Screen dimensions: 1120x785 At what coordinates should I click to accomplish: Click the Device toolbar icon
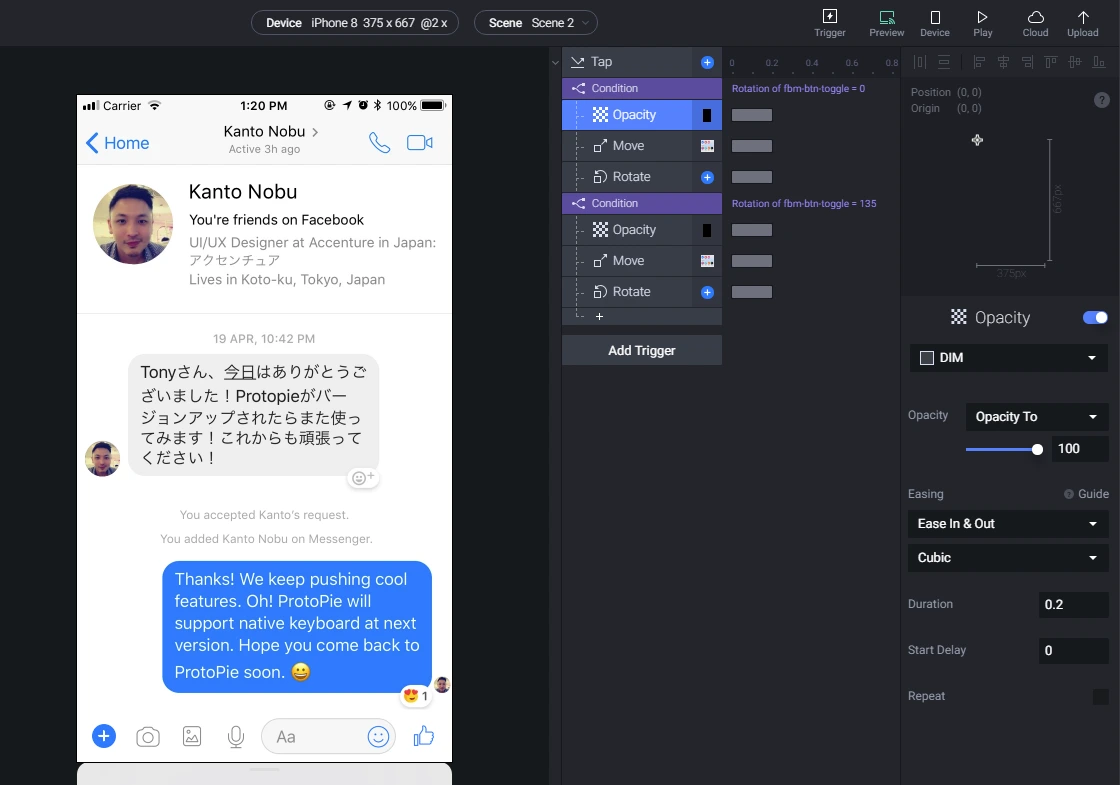(934, 23)
